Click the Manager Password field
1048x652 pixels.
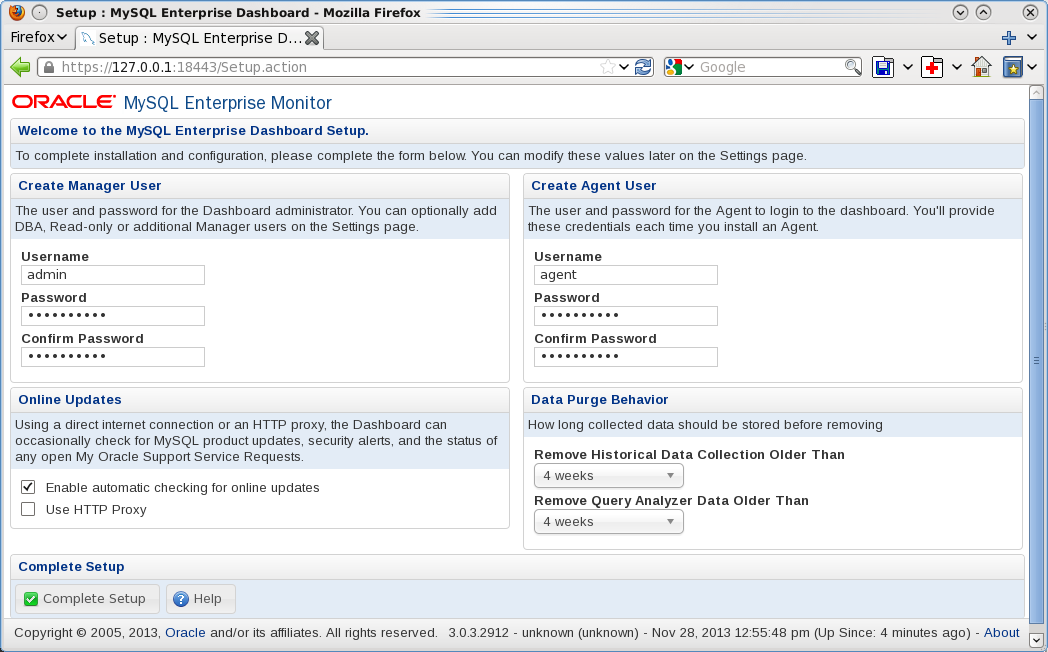click(x=113, y=316)
